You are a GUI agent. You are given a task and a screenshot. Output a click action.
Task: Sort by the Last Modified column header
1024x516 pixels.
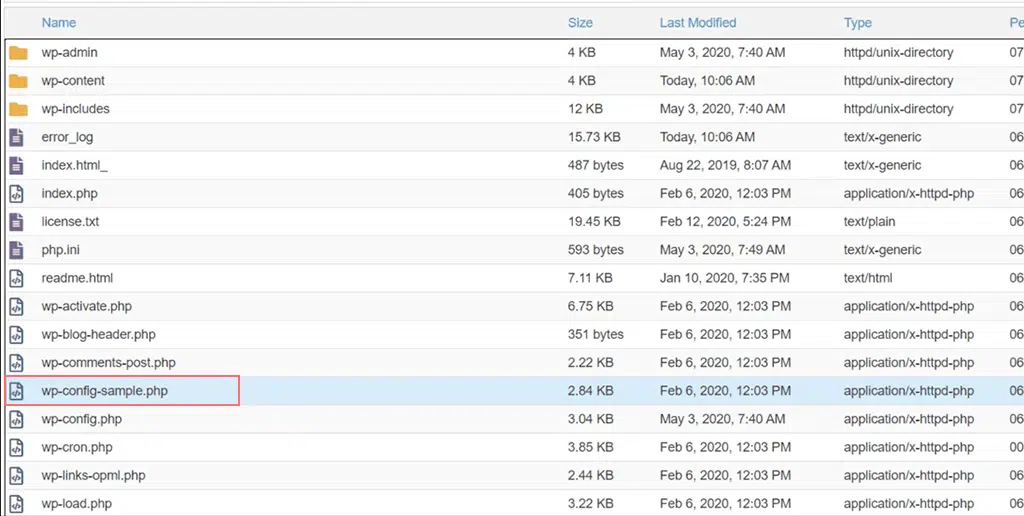pyautogui.click(x=697, y=22)
